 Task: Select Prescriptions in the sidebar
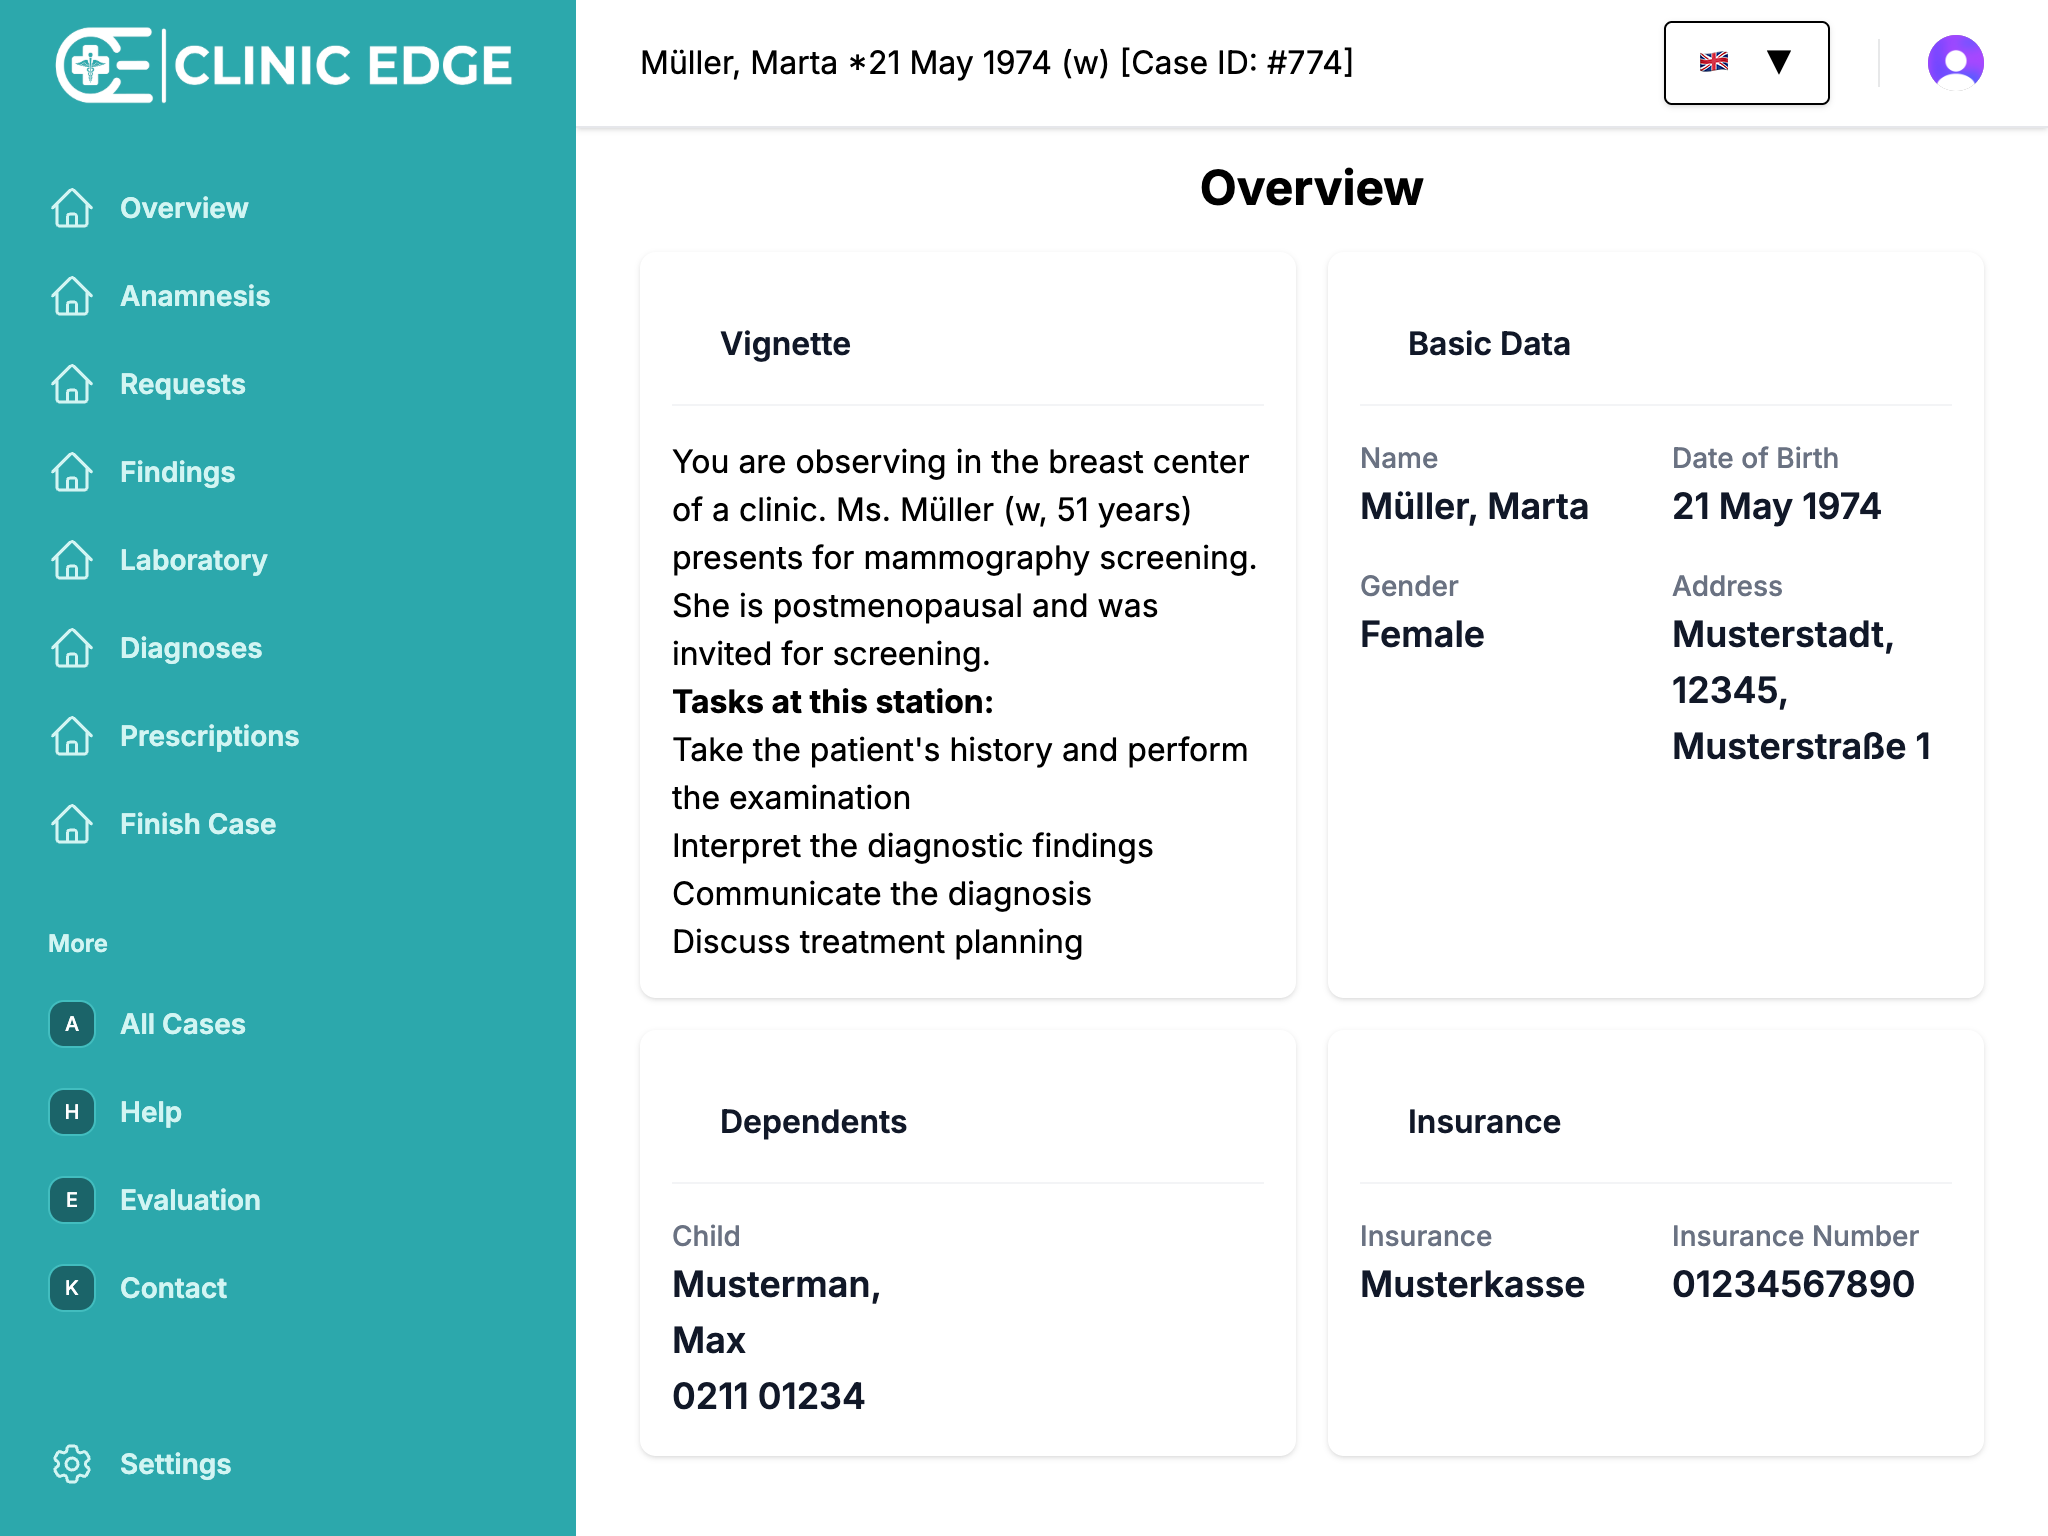[209, 736]
